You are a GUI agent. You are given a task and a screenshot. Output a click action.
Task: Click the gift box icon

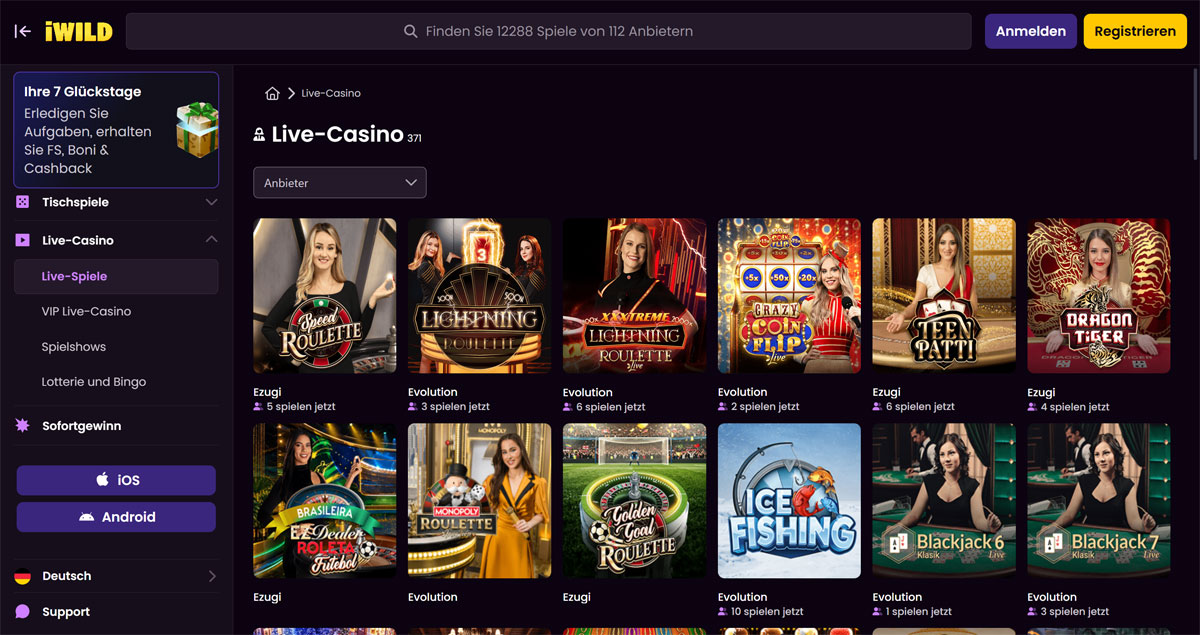pos(197,129)
